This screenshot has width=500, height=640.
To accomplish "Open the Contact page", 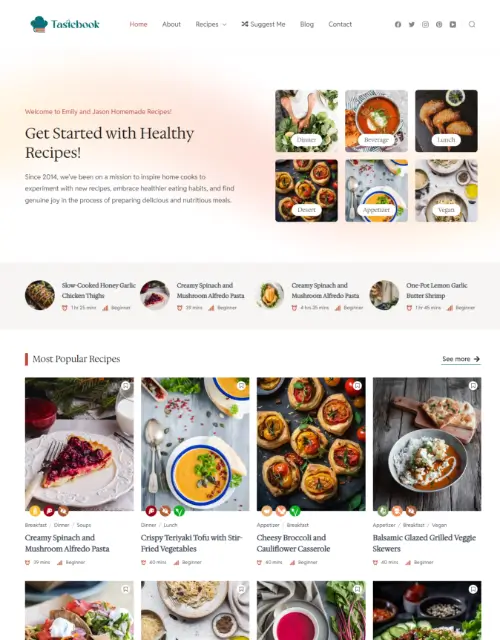I will coord(340,24).
